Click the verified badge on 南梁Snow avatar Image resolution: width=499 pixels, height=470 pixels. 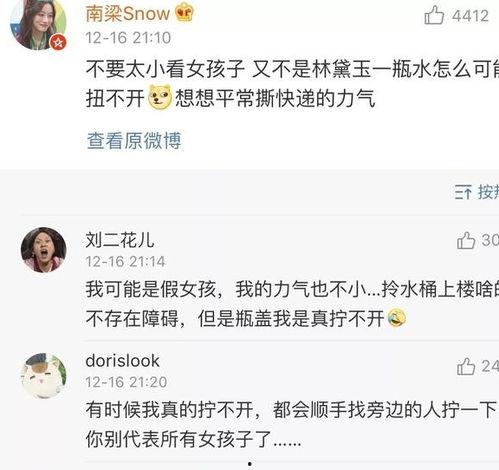pyautogui.click(x=58, y=42)
